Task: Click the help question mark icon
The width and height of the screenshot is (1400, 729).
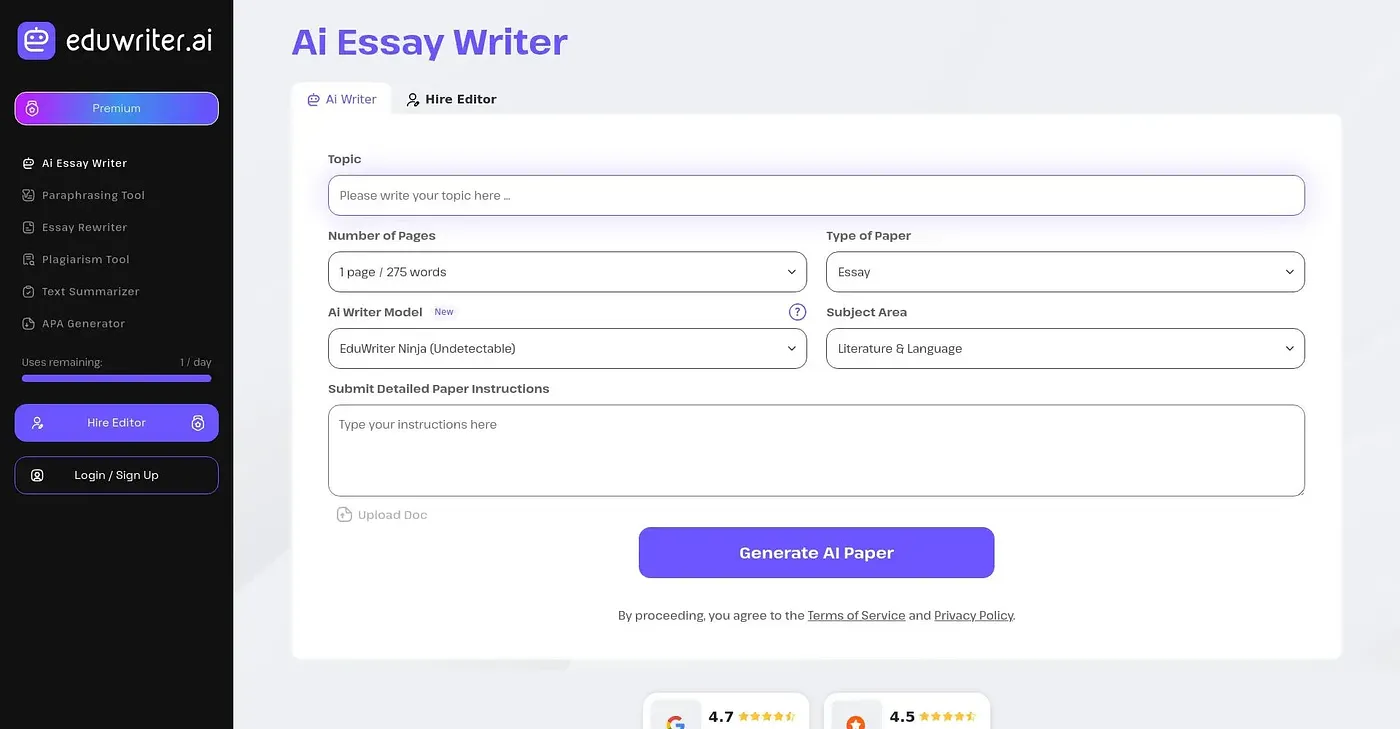Action: (797, 312)
